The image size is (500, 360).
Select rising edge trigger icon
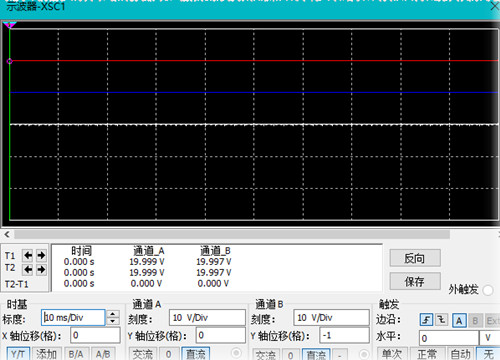point(426,320)
